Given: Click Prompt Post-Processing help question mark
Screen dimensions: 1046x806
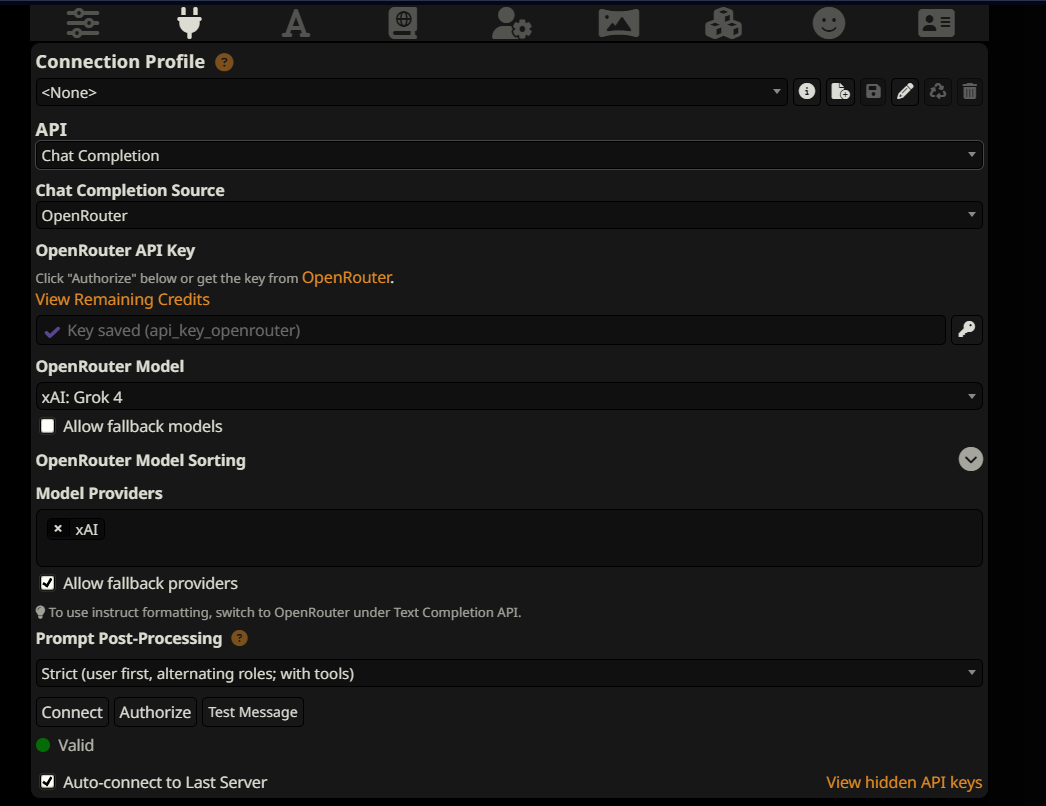Looking at the screenshot, I should [239, 639].
